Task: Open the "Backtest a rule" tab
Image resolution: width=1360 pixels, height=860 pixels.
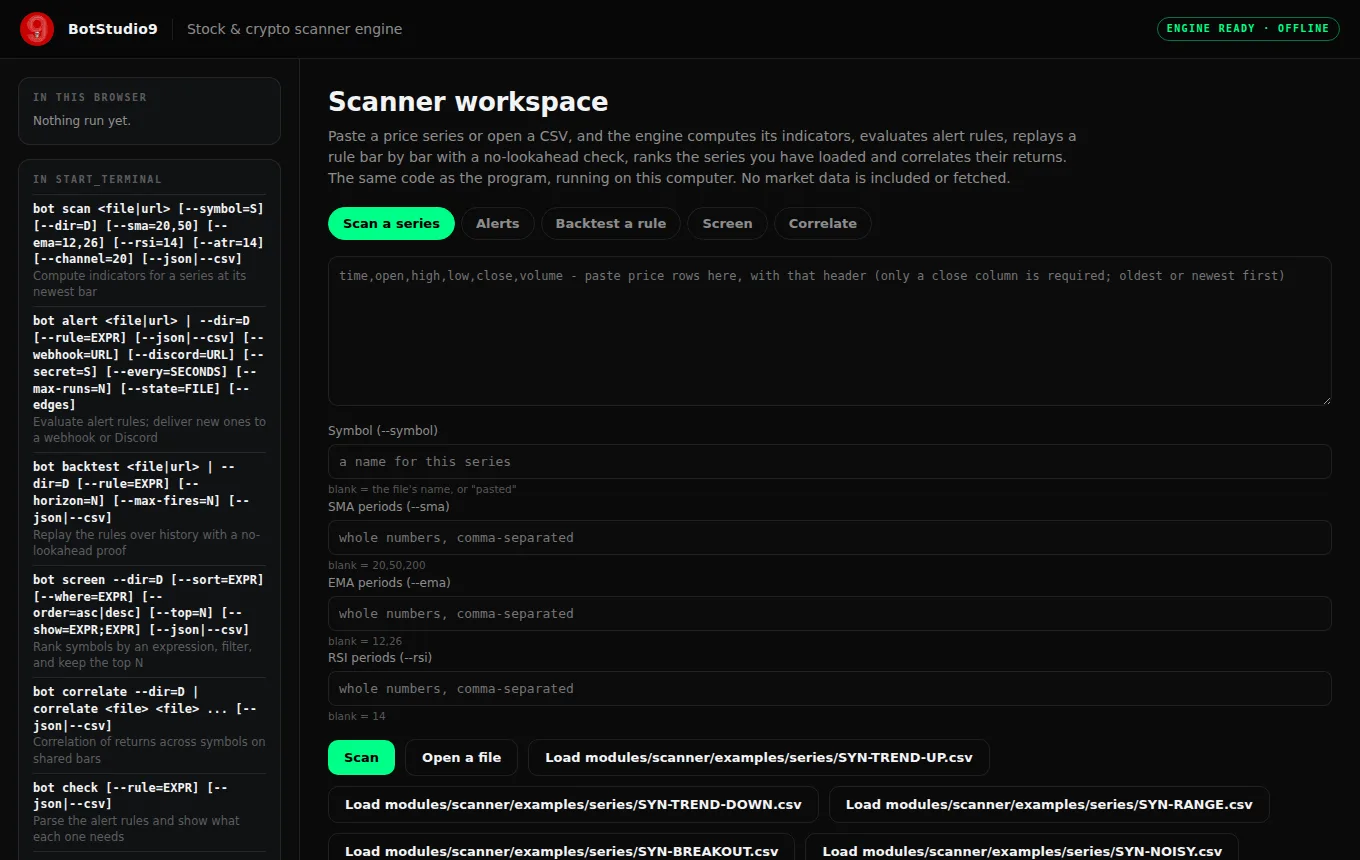Action: tap(611, 223)
